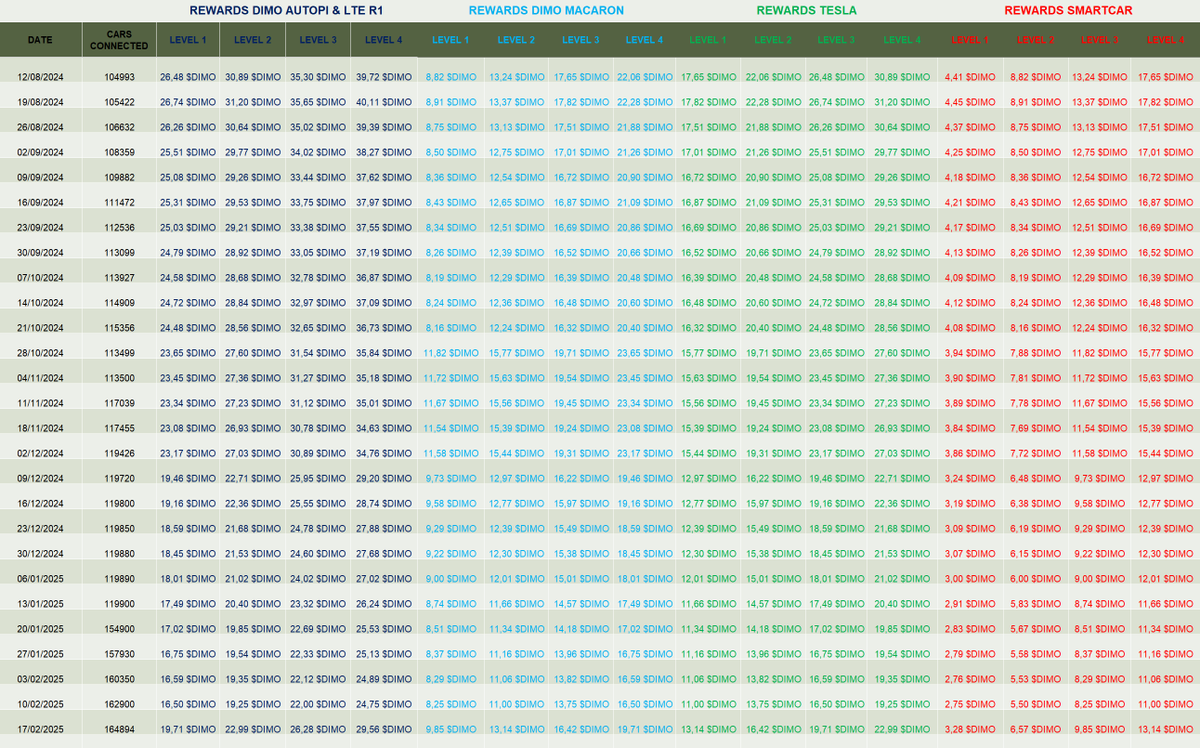Click LEVEL 1 header under AutoPi rewards
The image size is (1200, 748).
189,40
